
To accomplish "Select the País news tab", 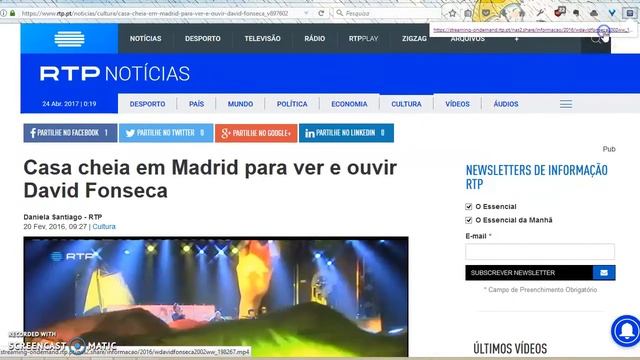I will pos(196,104).
